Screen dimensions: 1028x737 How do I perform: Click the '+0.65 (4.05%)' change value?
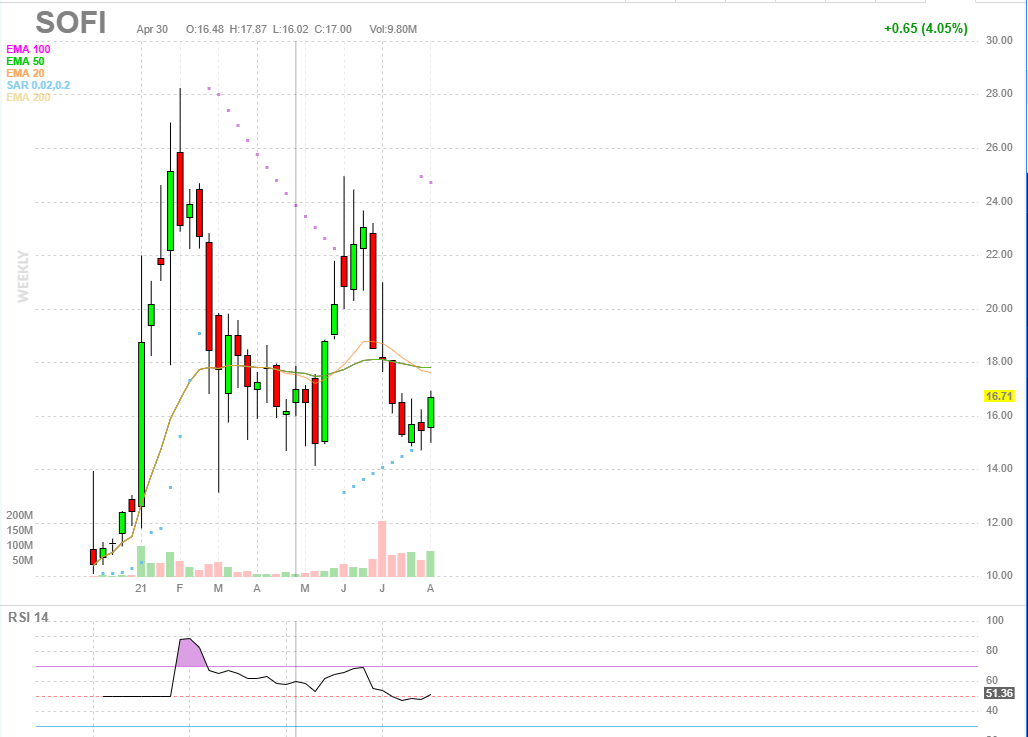[x=926, y=29]
